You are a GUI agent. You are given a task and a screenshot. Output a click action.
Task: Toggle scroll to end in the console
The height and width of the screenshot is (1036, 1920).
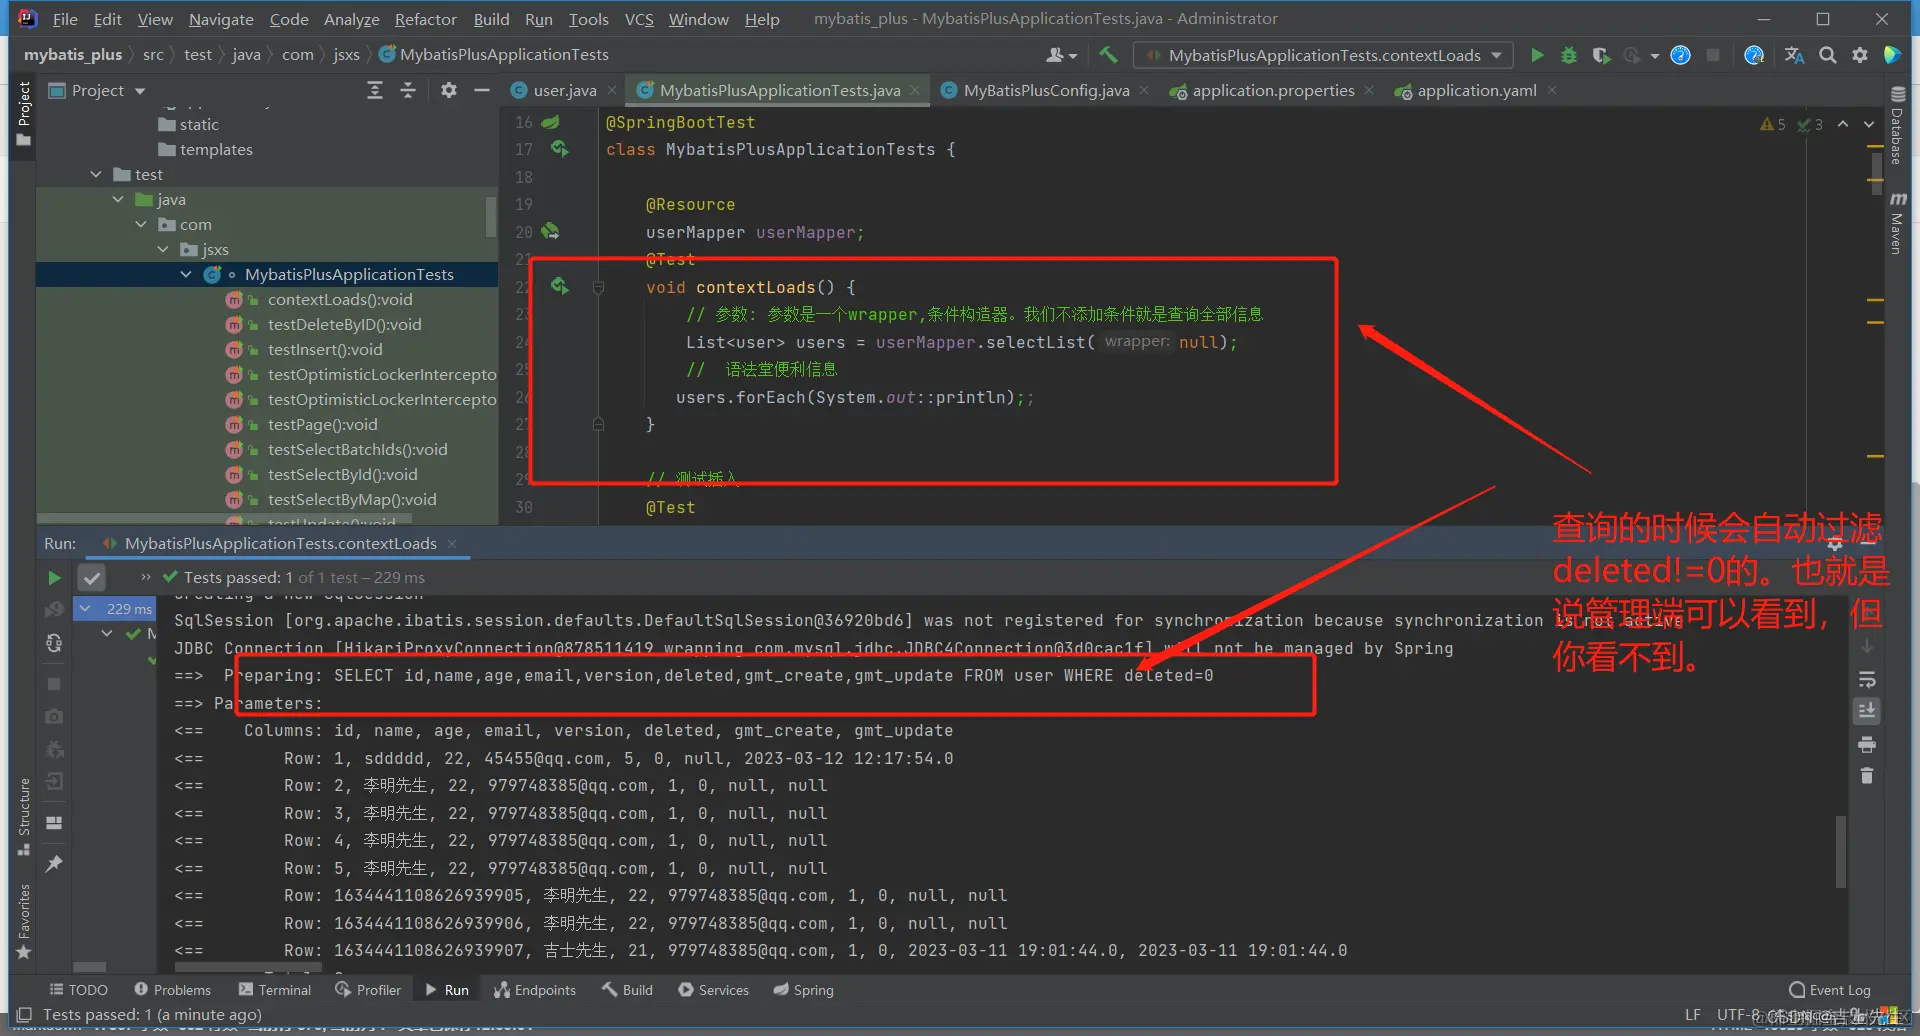(1867, 711)
